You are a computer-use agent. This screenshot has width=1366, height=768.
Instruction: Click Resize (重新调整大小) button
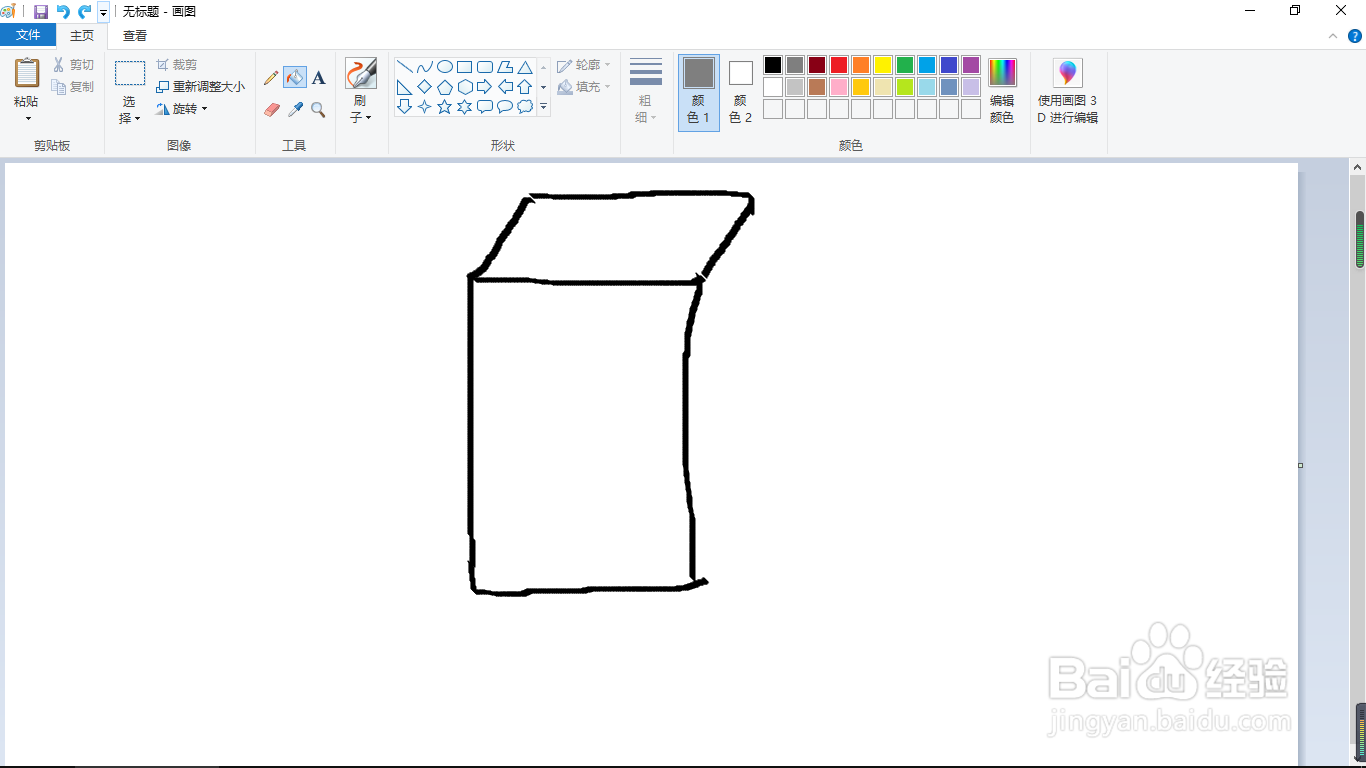[x=200, y=87]
